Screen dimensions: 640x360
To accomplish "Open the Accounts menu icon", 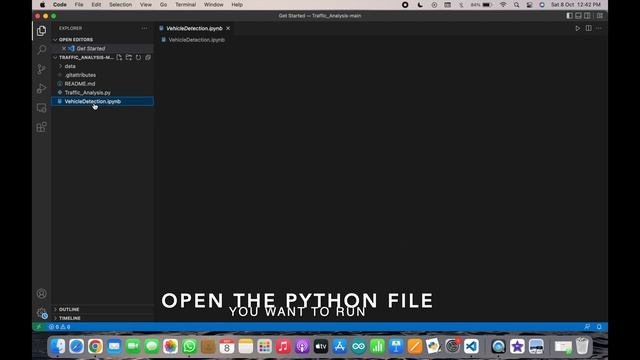I will (41, 293).
